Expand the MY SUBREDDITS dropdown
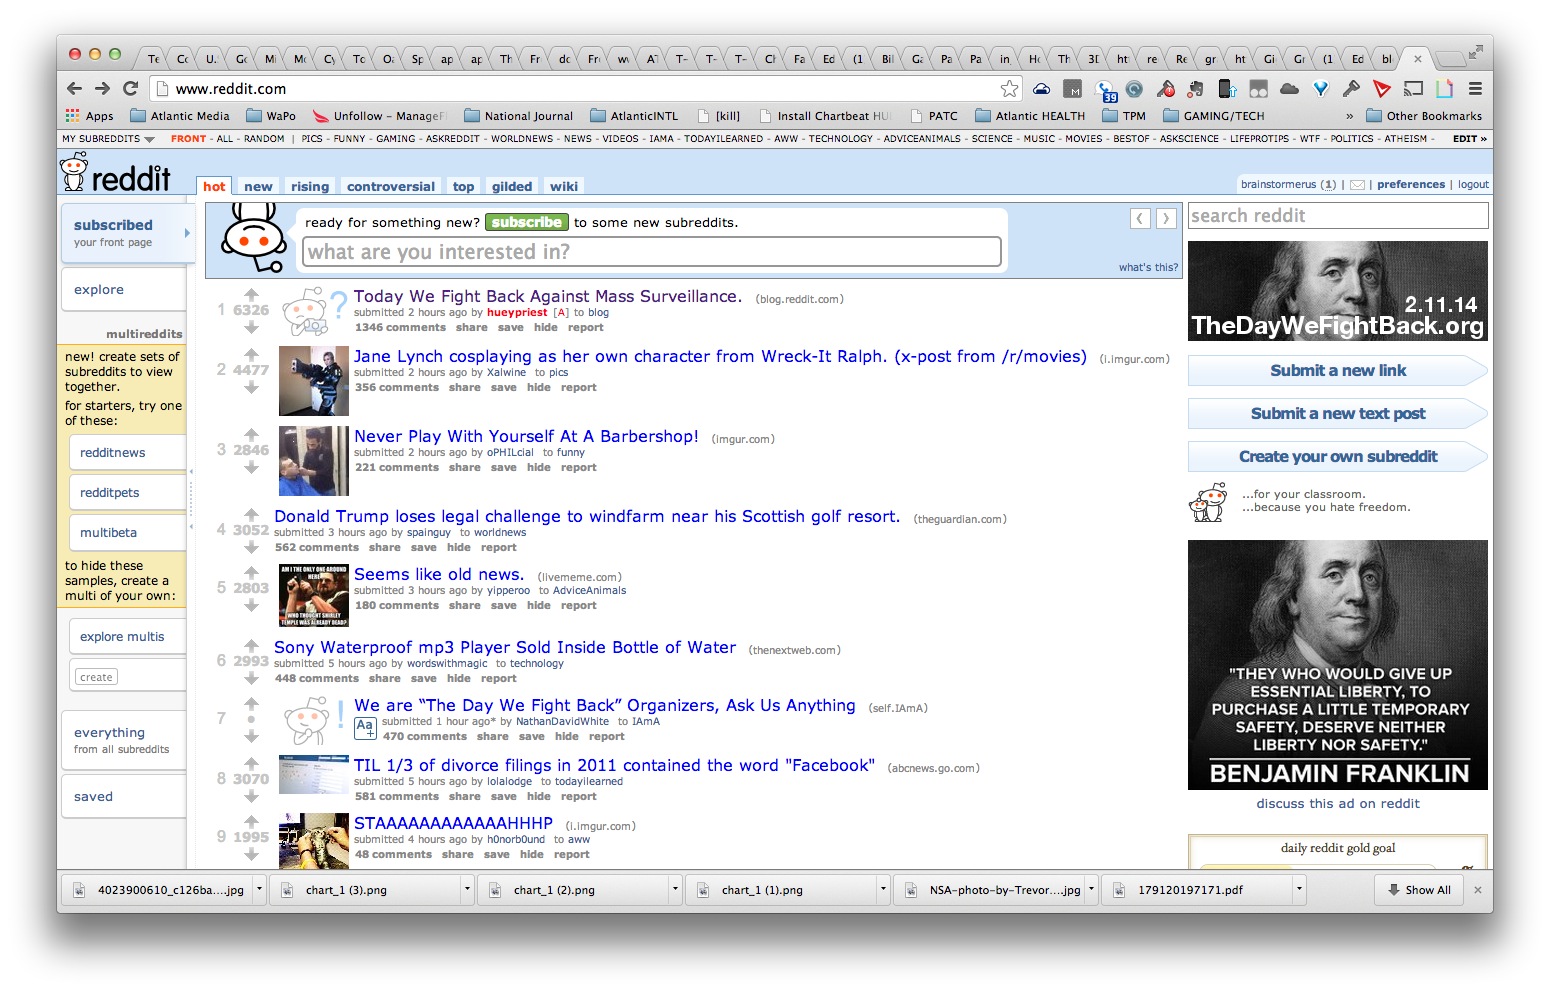 click(x=108, y=139)
